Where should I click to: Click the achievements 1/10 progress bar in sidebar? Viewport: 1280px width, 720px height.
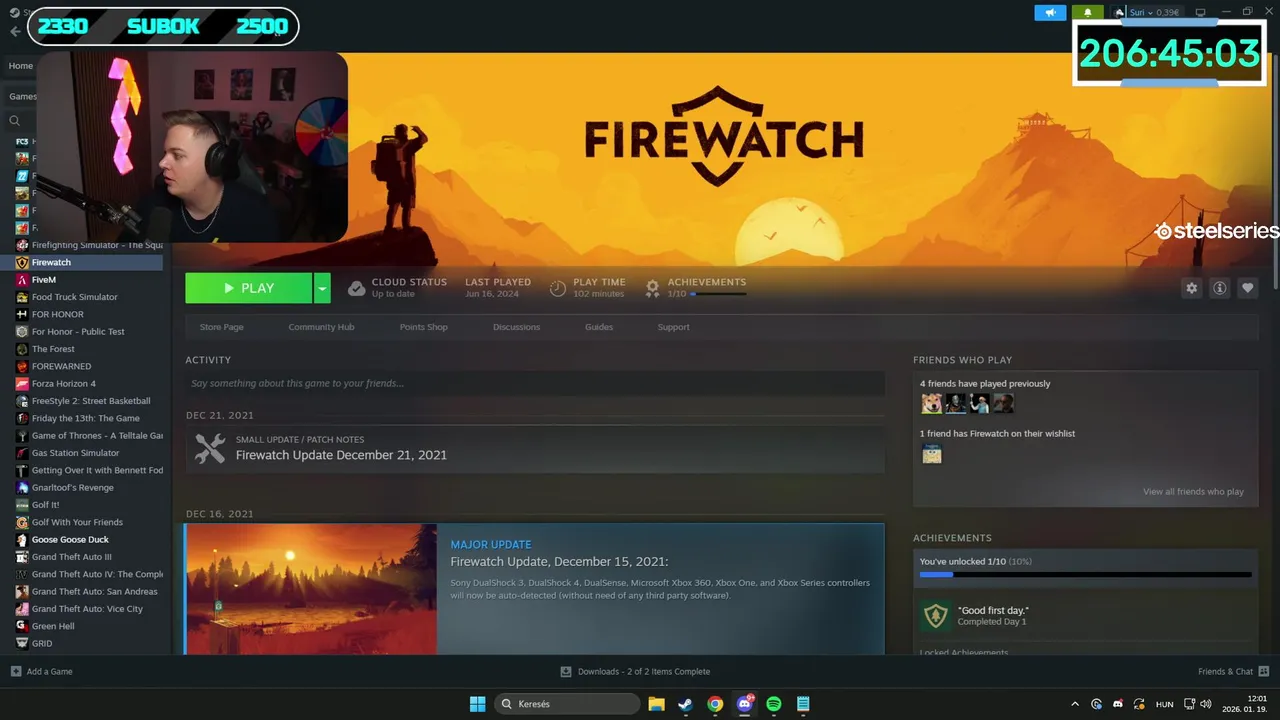point(1085,575)
